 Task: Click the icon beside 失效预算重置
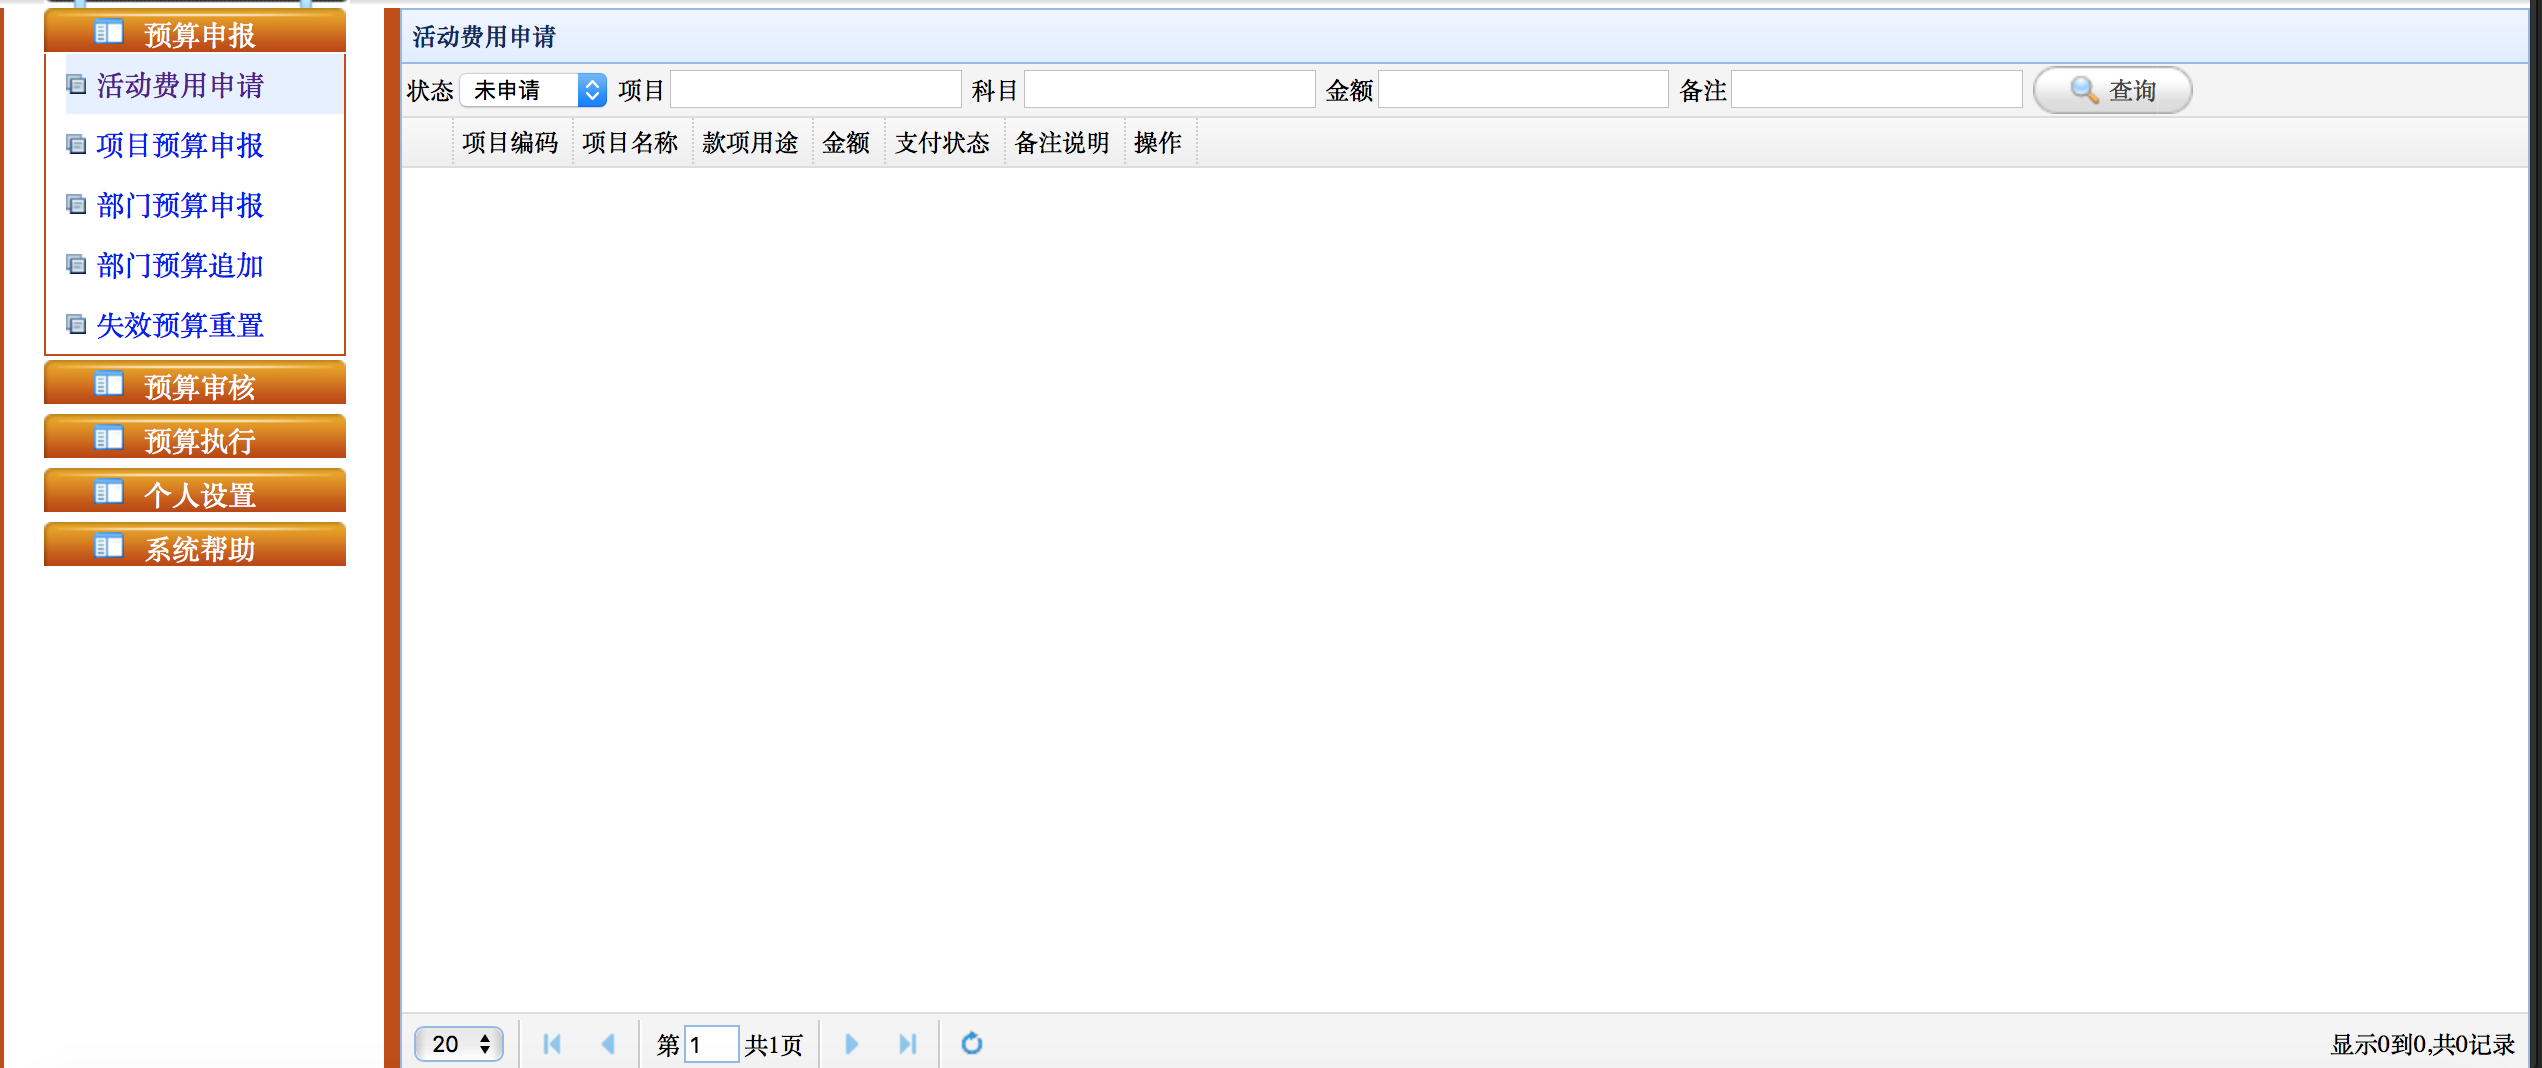click(x=76, y=324)
